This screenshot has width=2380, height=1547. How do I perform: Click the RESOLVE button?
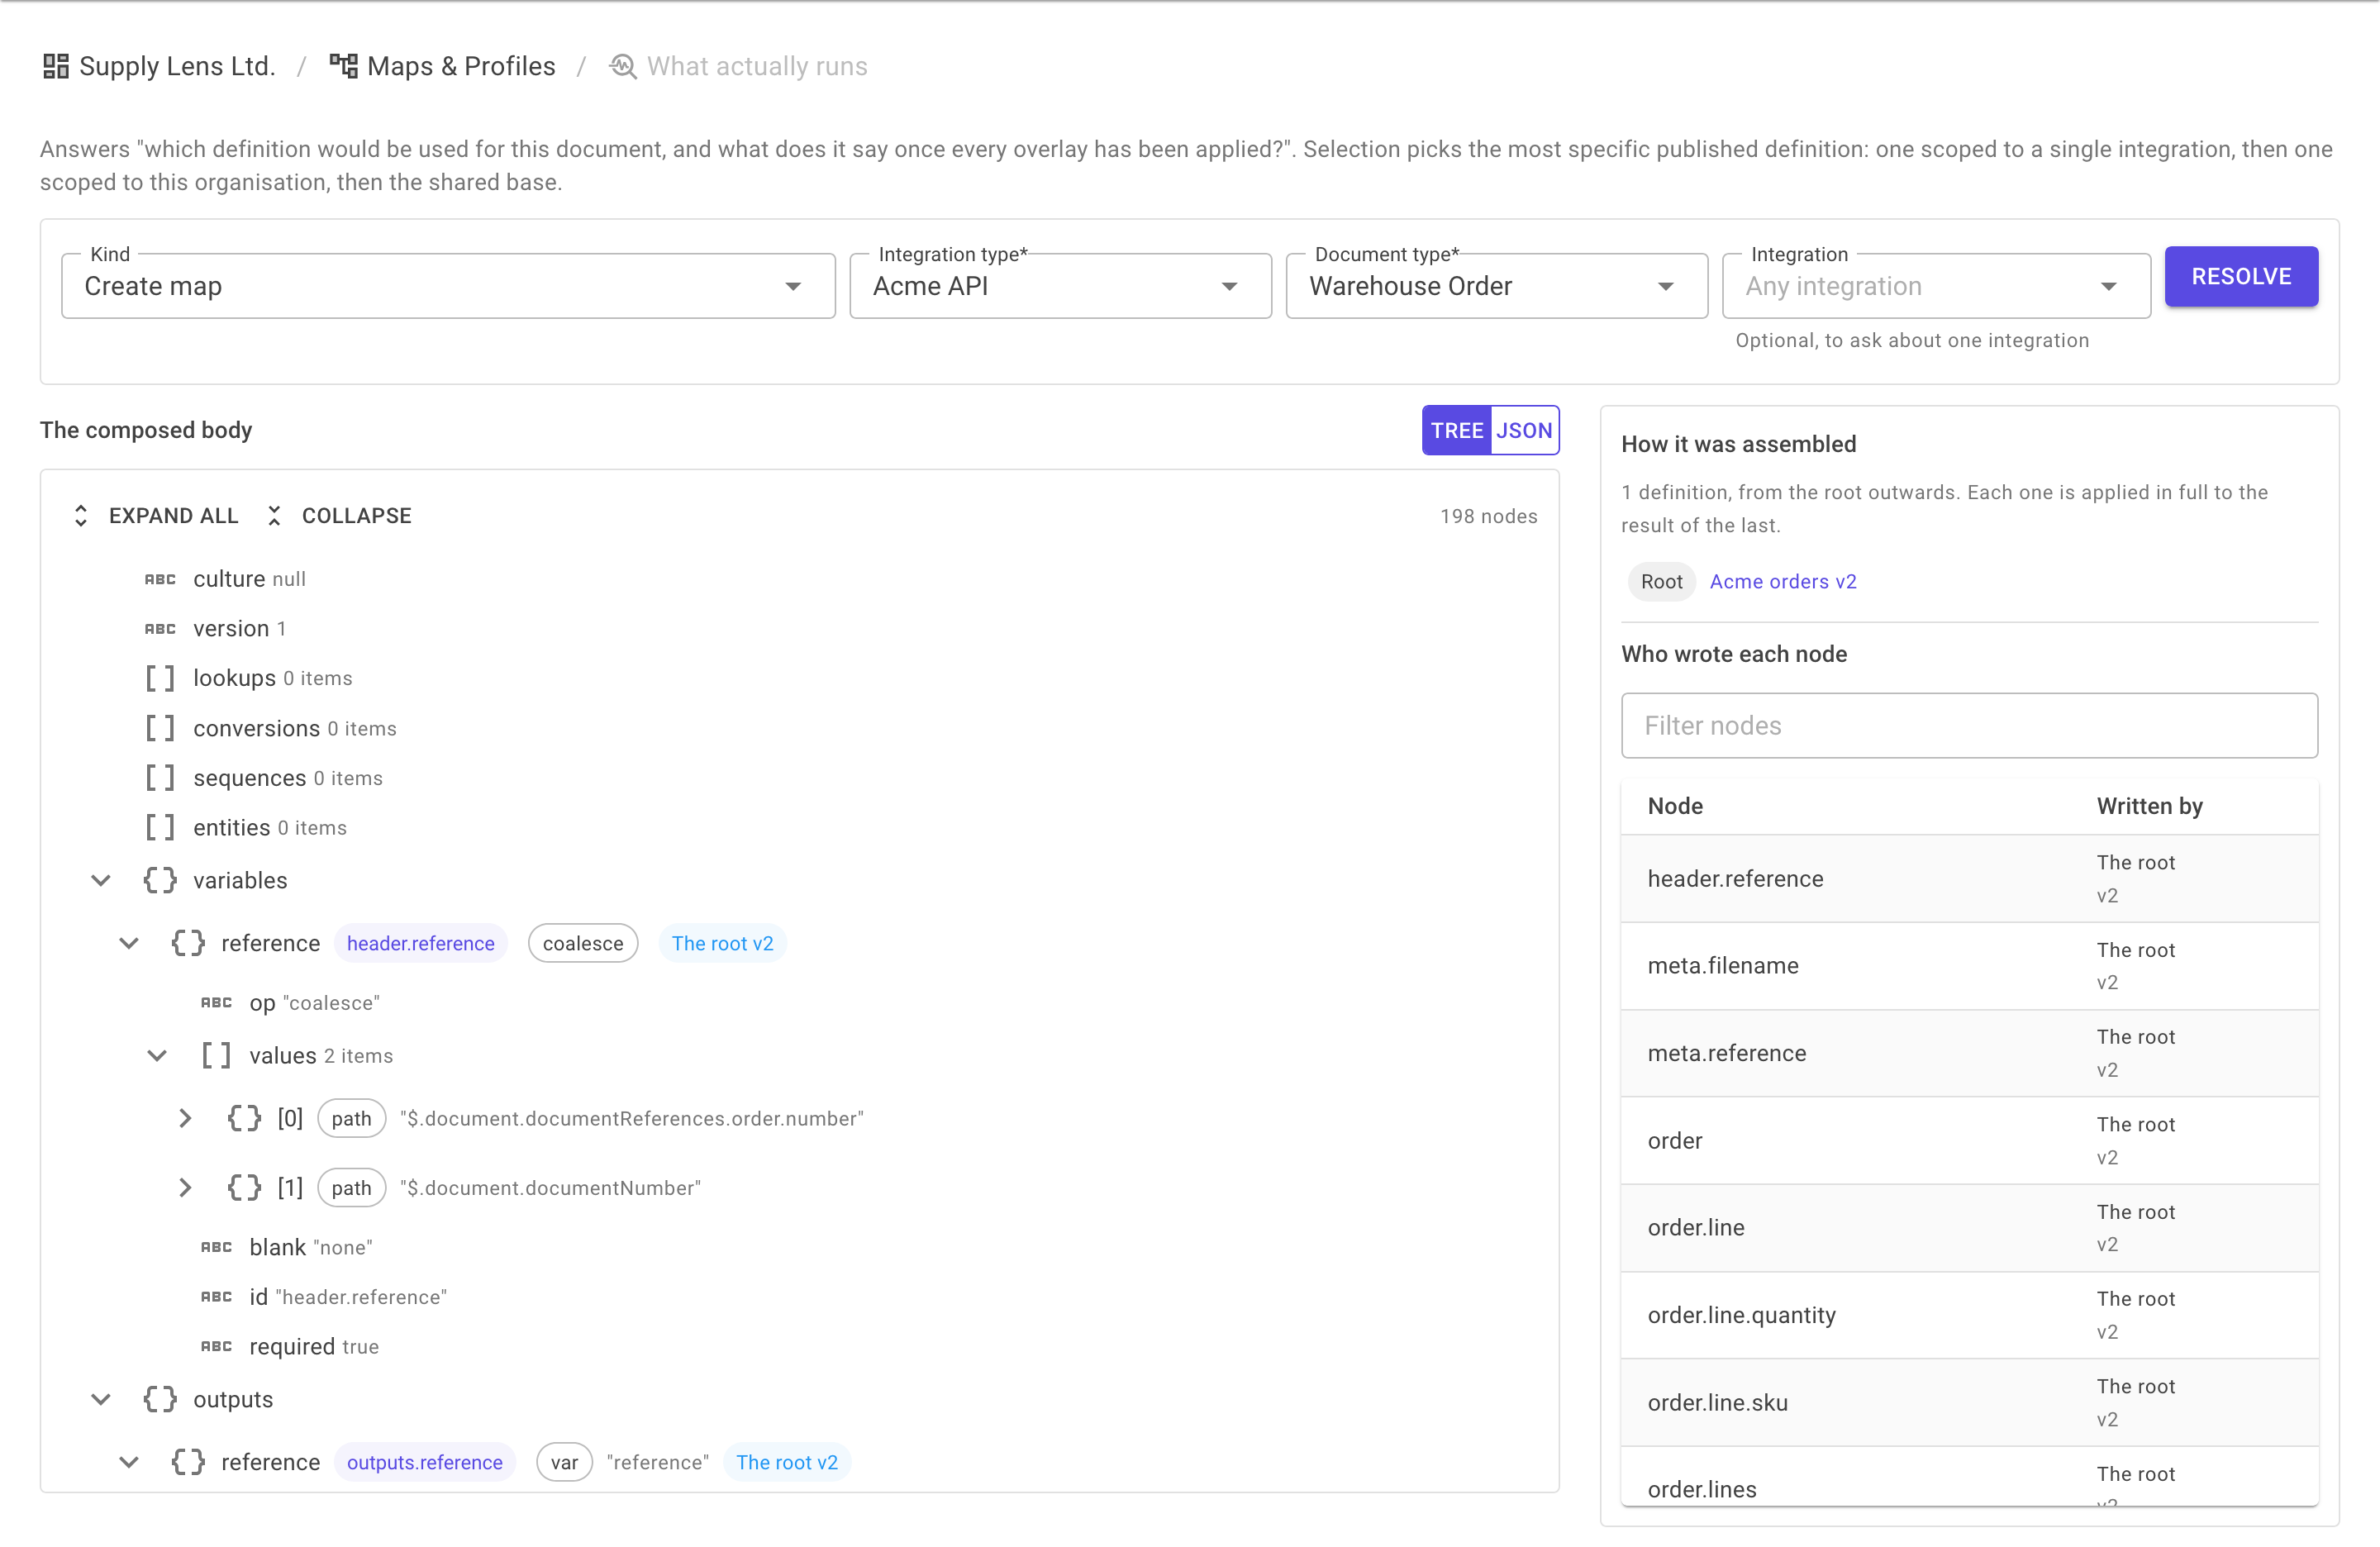click(x=2241, y=276)
